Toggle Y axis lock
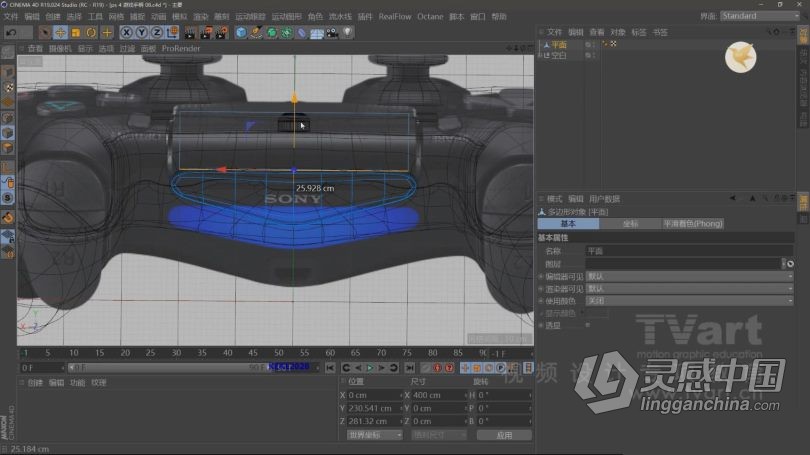 tap(141, 33)
